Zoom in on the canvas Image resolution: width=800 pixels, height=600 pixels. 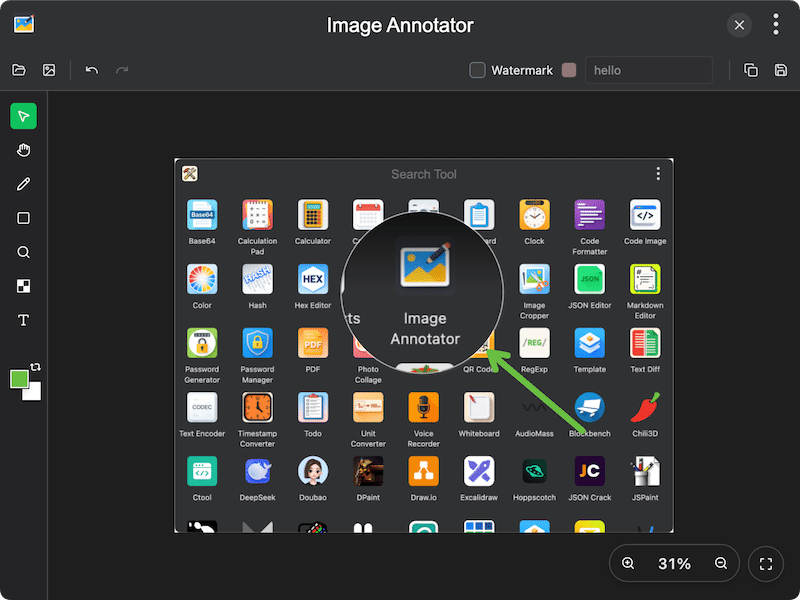(x=628, y=563)
